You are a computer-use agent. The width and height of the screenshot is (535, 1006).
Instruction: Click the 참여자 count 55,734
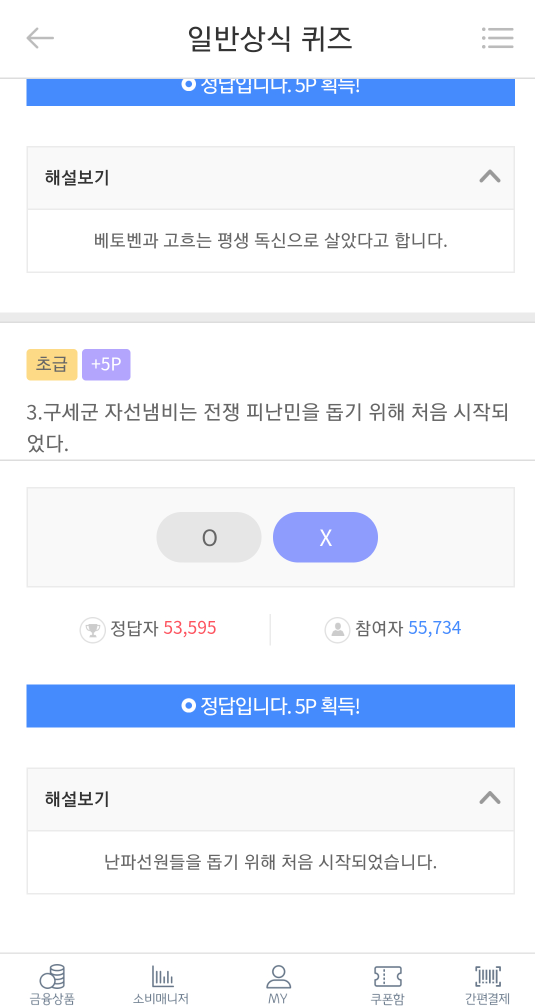435,628
